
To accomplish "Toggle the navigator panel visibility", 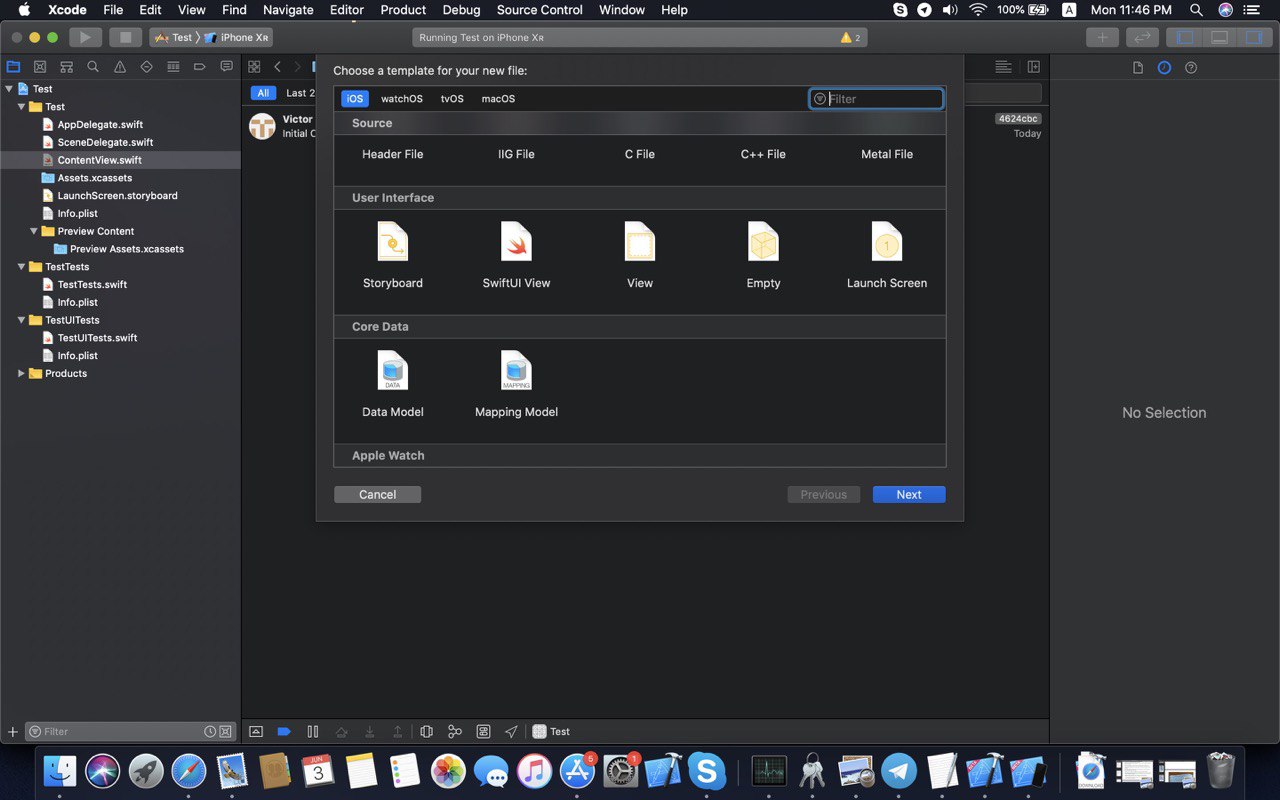I will 1186,37.
